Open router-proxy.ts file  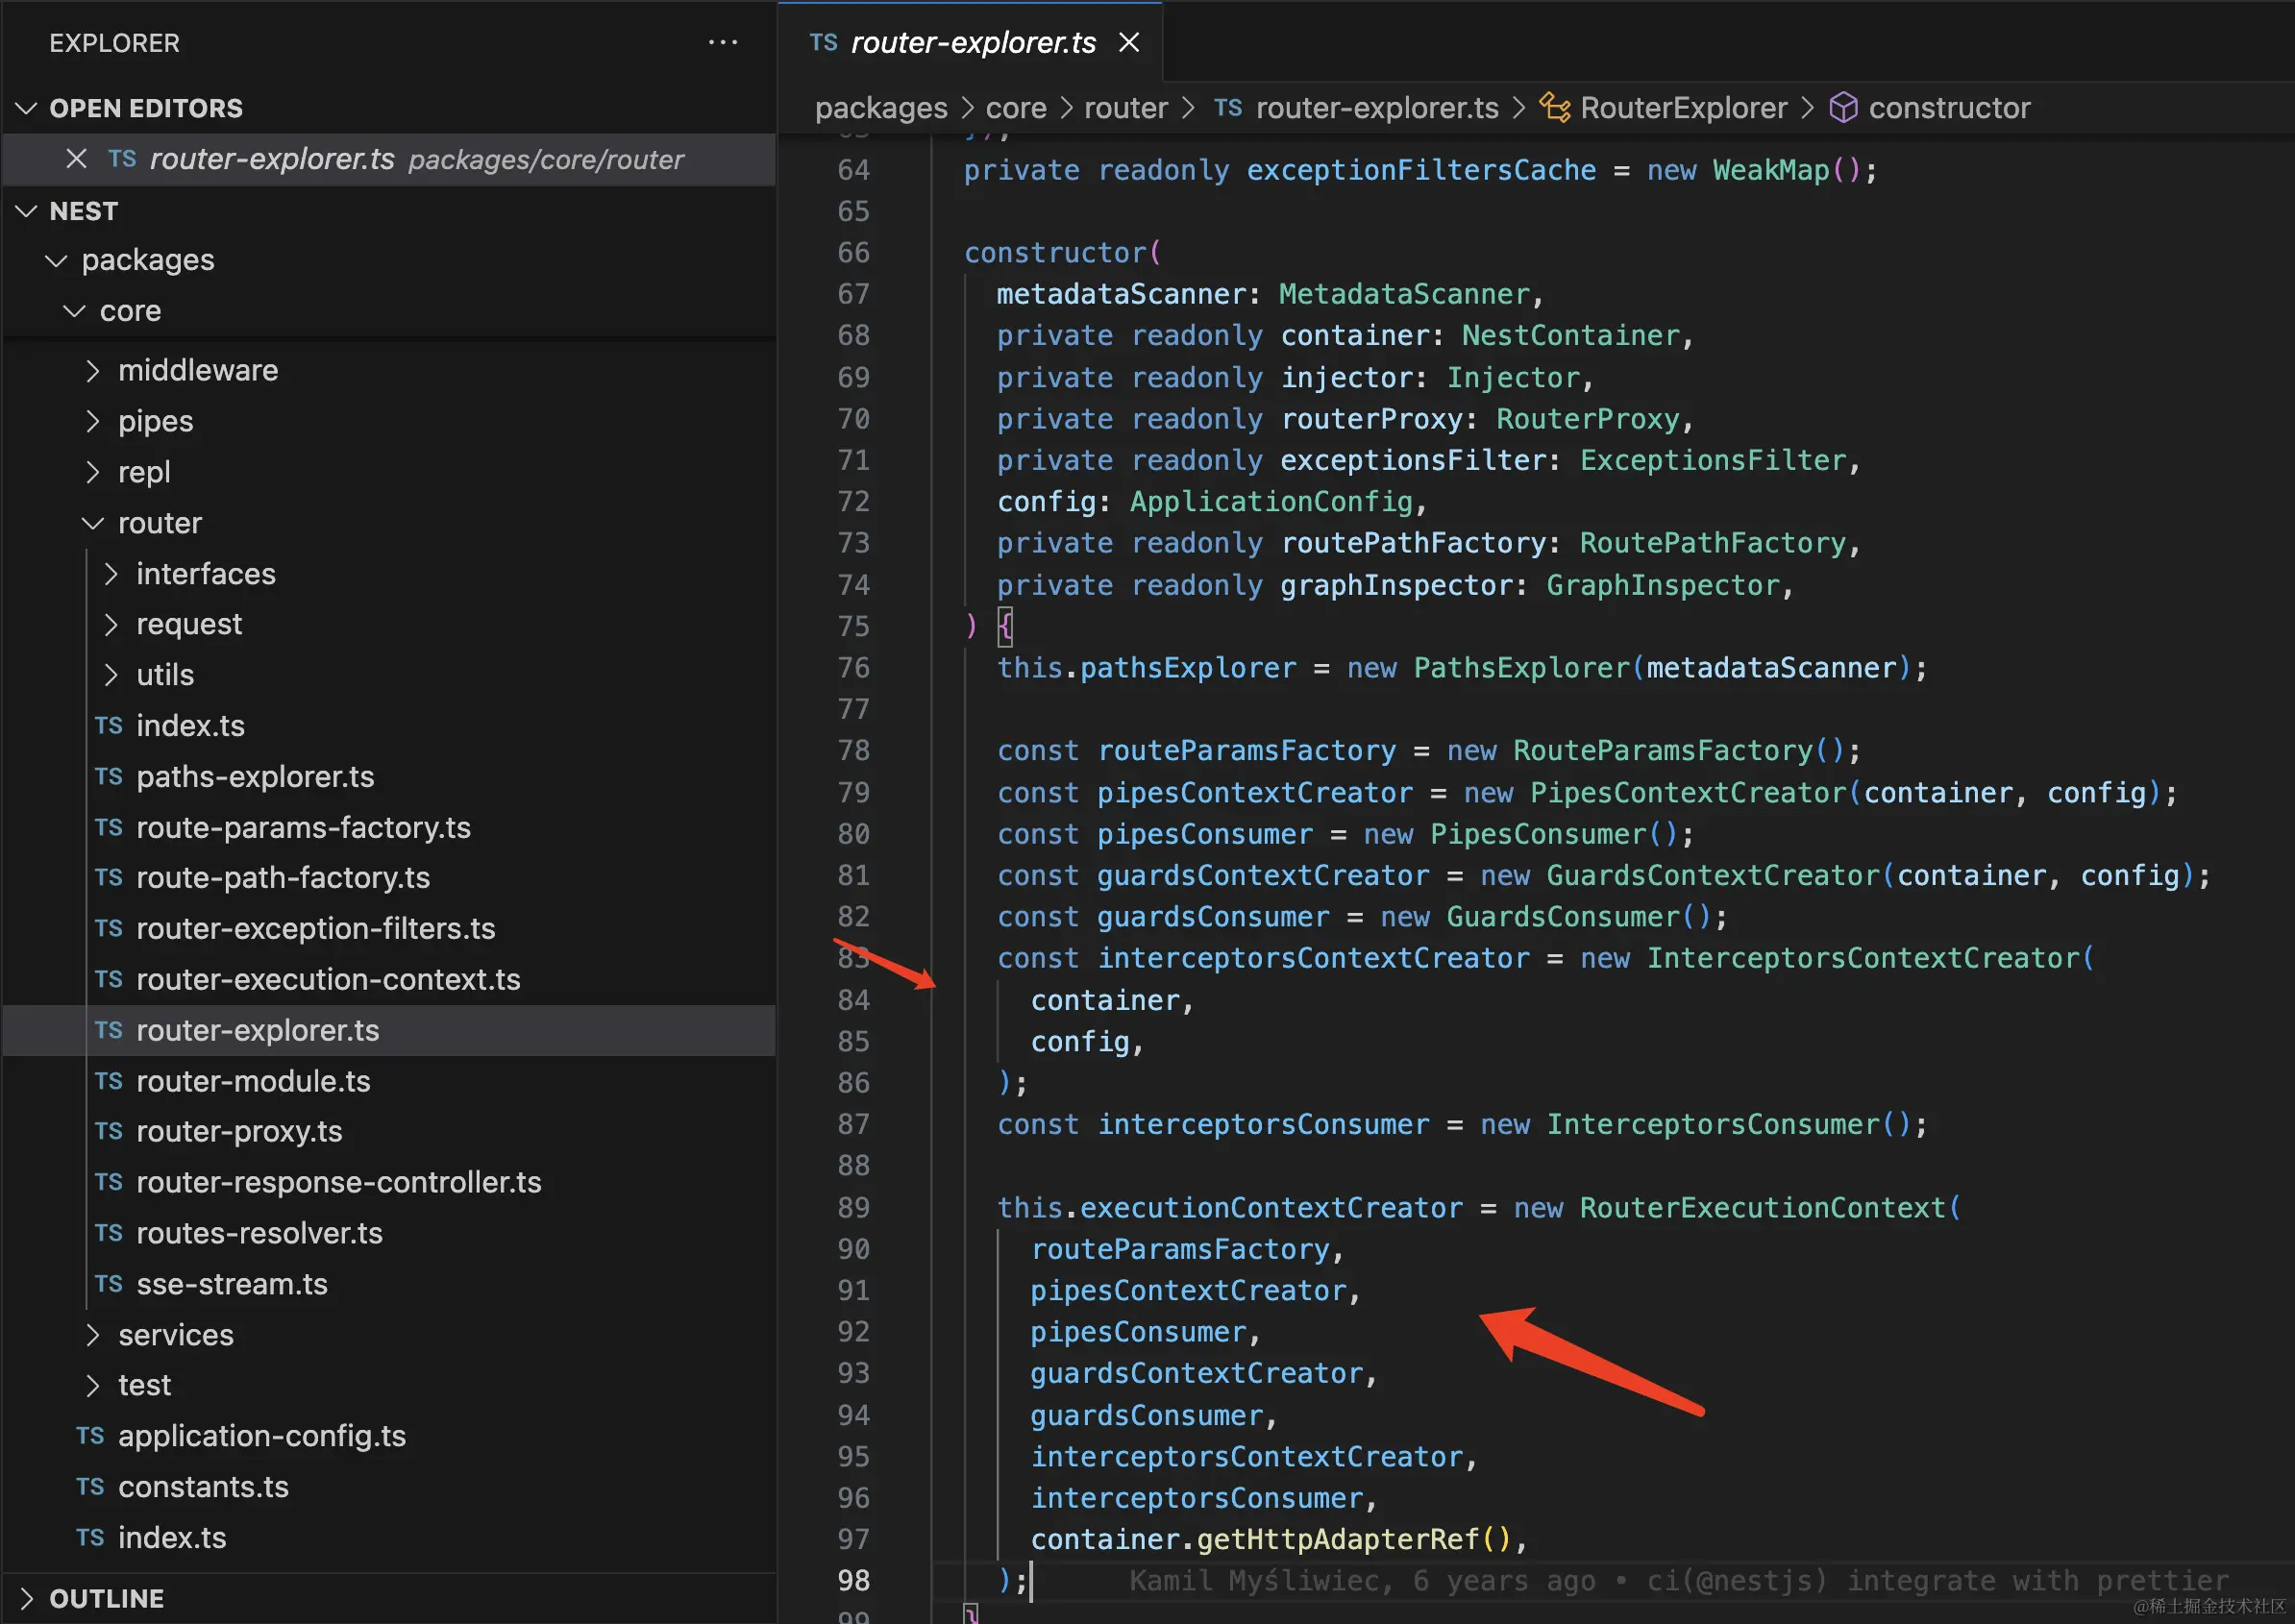(239, 1131)
